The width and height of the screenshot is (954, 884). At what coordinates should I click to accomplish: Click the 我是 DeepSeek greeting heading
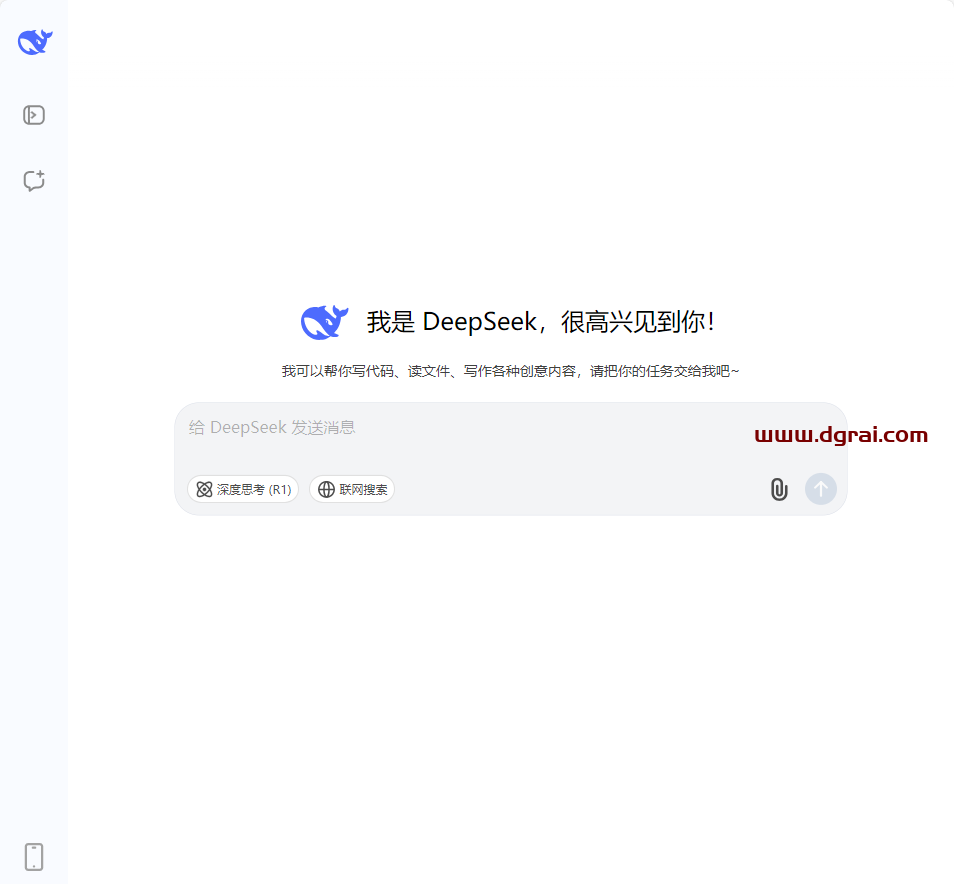tap(540, 322)
